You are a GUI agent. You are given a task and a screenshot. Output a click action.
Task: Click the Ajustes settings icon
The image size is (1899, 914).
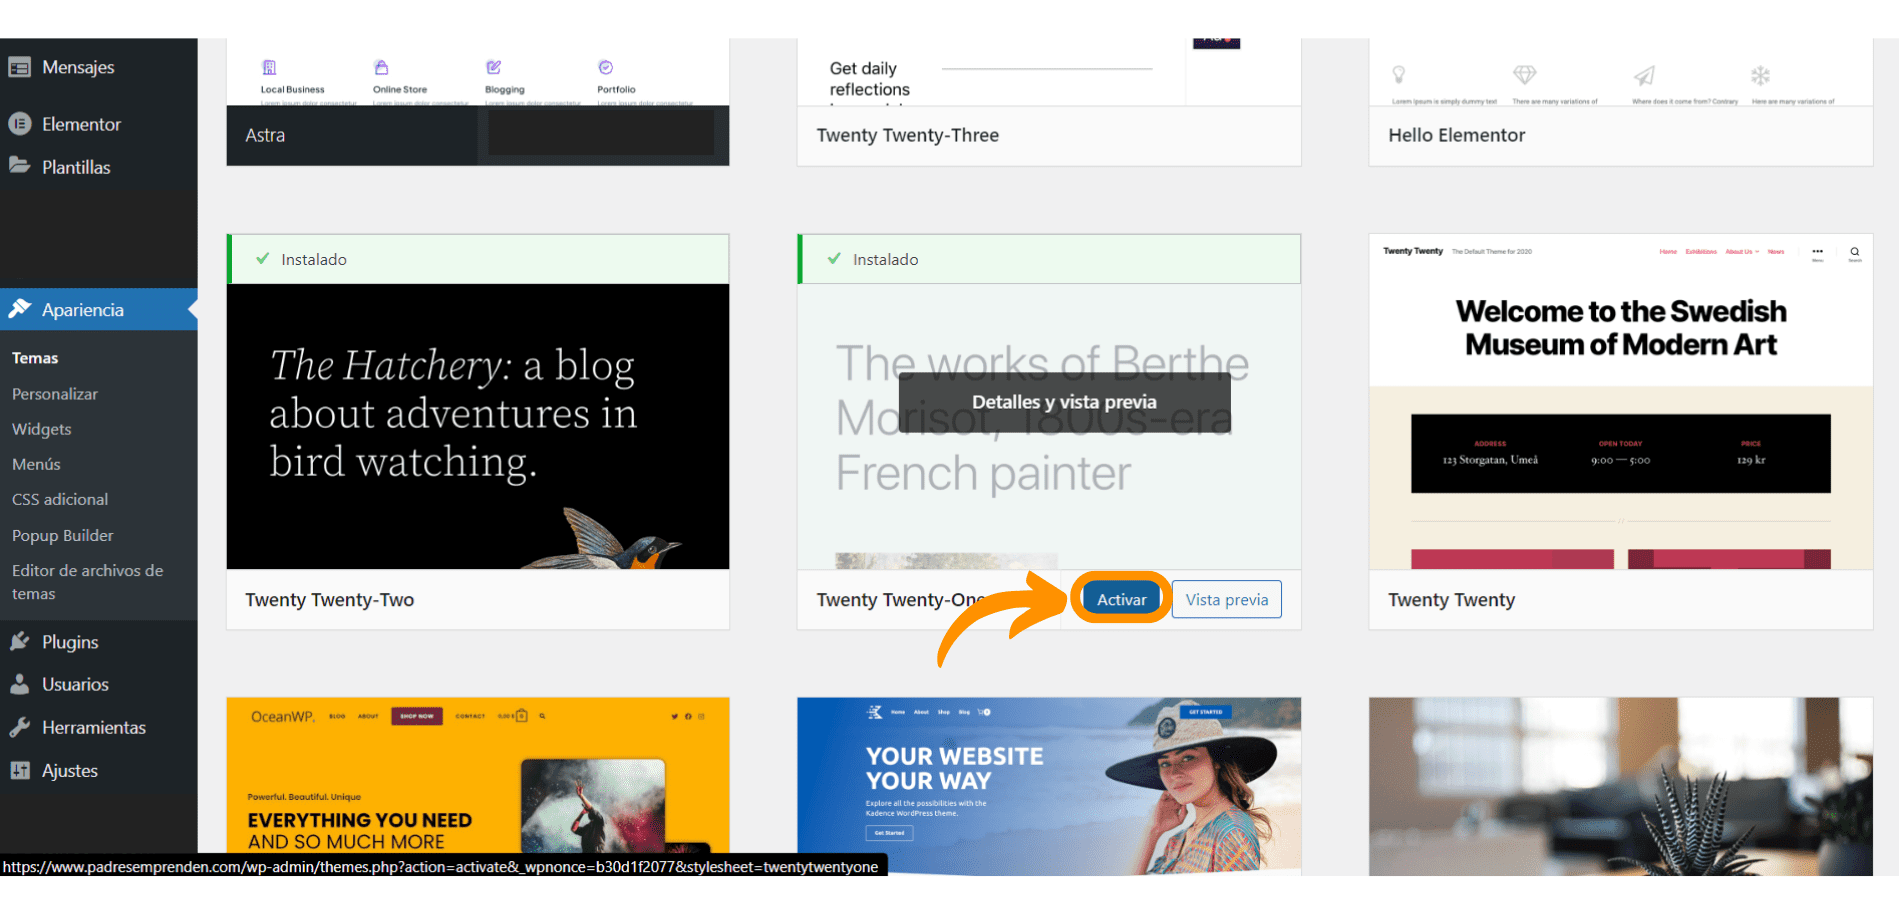[20, 770]
